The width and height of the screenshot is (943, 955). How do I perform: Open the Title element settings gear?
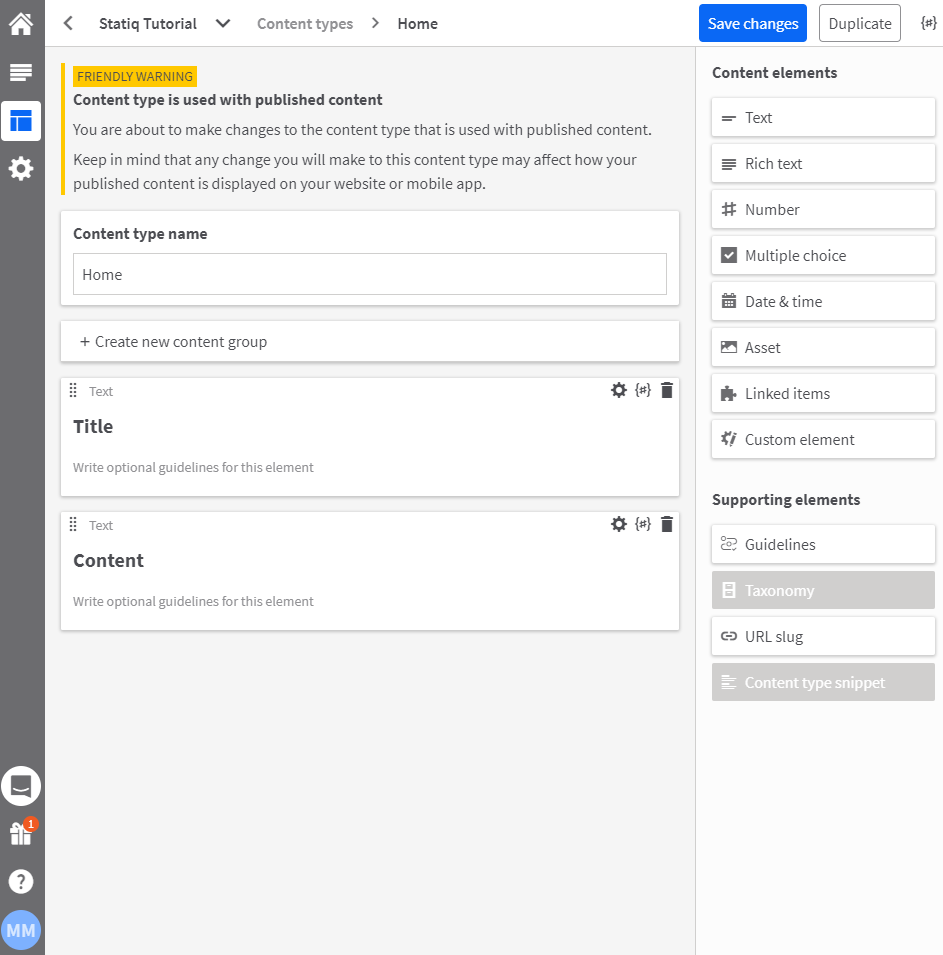coord(619,390)
